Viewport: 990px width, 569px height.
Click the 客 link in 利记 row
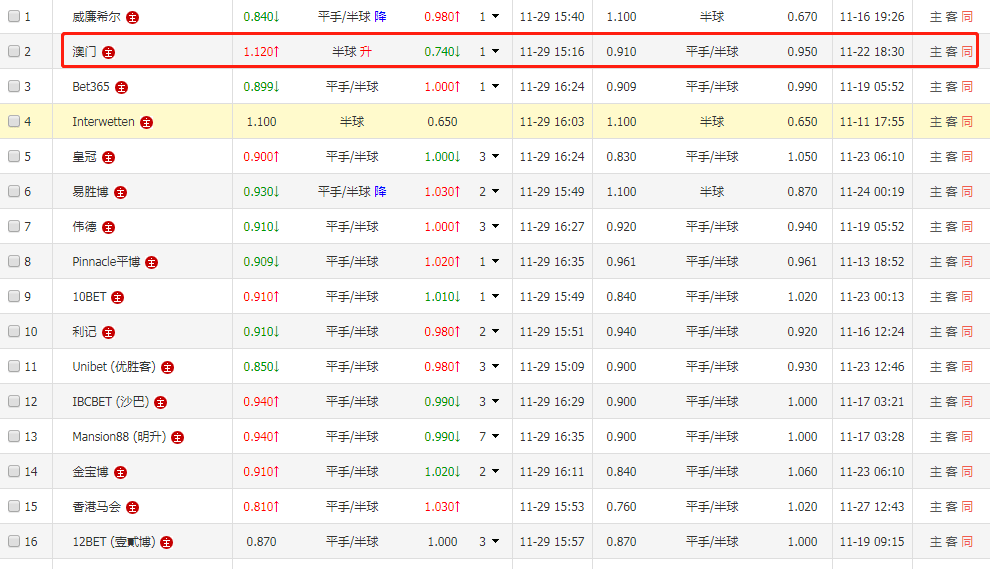click(x=951, y=332)
